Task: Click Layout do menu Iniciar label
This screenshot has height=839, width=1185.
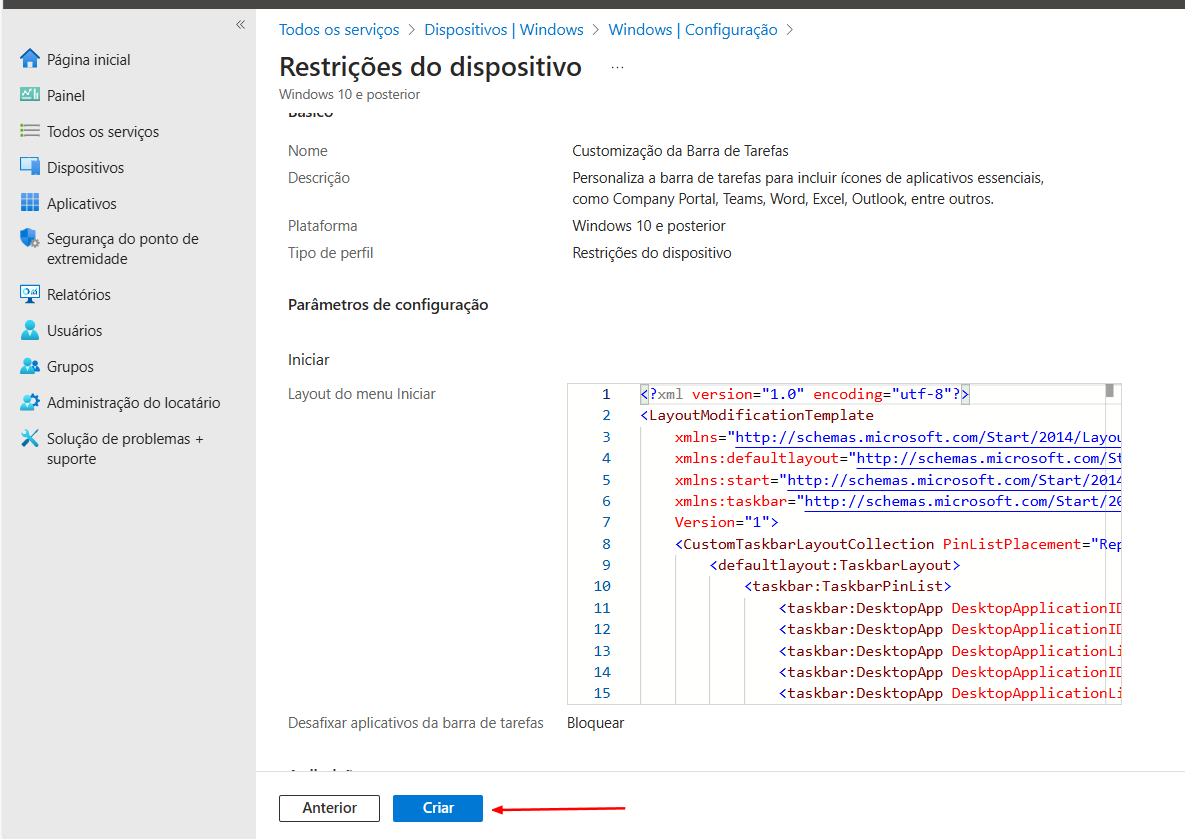Action: (361, 394)
